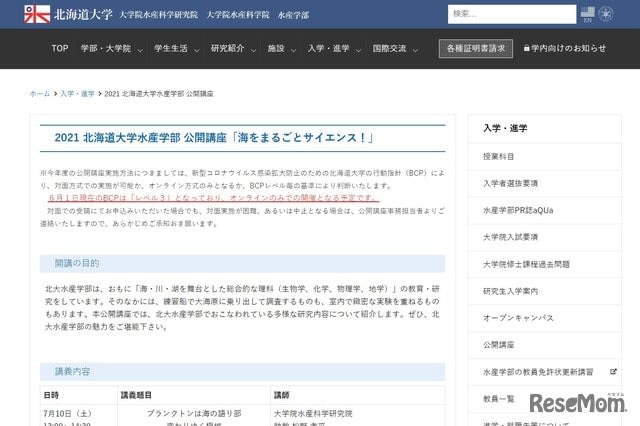The height and width of the screenshot is (426, 640).
Task: Open 研究生入学案内 in sidebar
Action: 510,291
